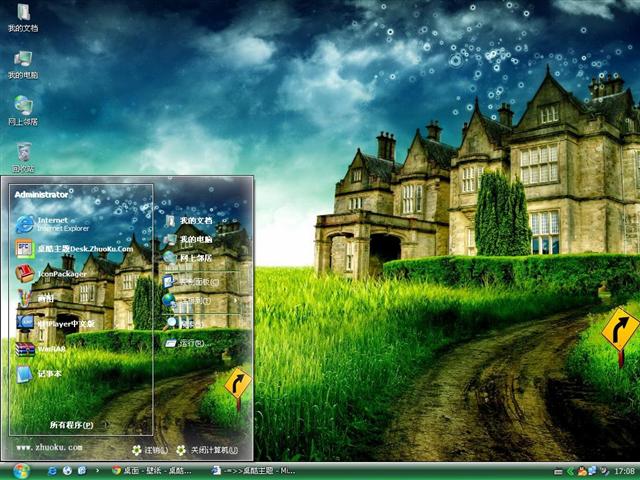
Task: Click the Administrator user name in start menu
Action: coord(41,195)
